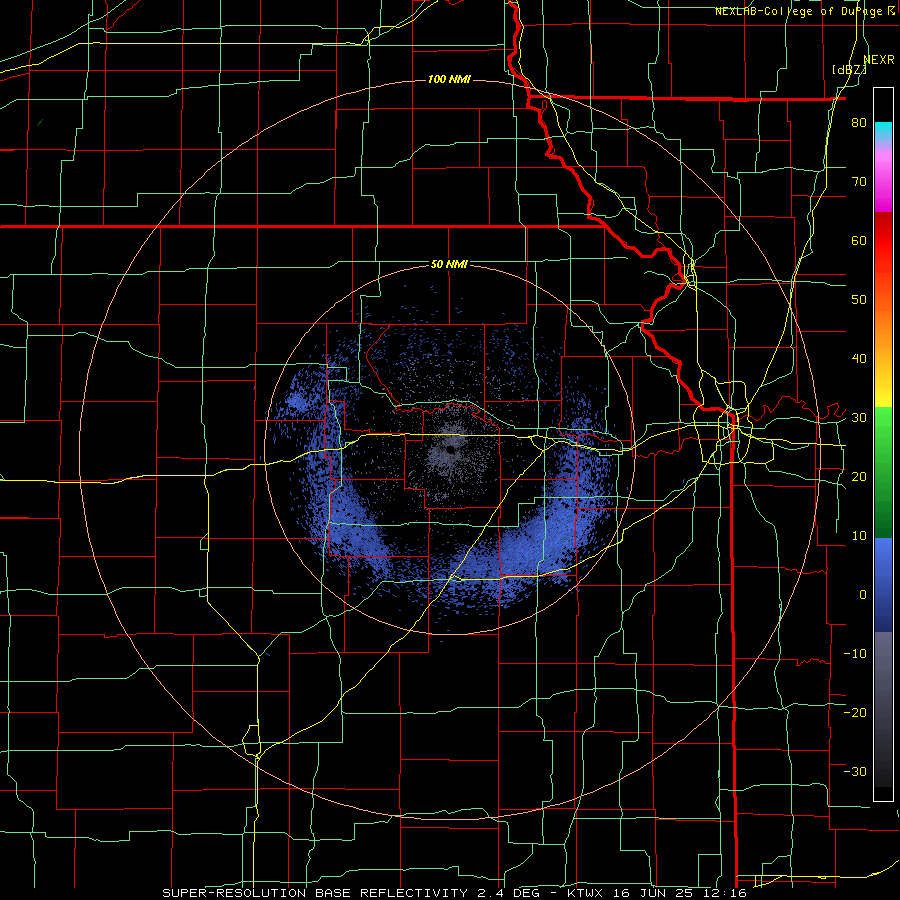This screenshot has height=900, width=900.
Task: Click the 50 dBZ value on the scale
Action: [x=859, y=300]
